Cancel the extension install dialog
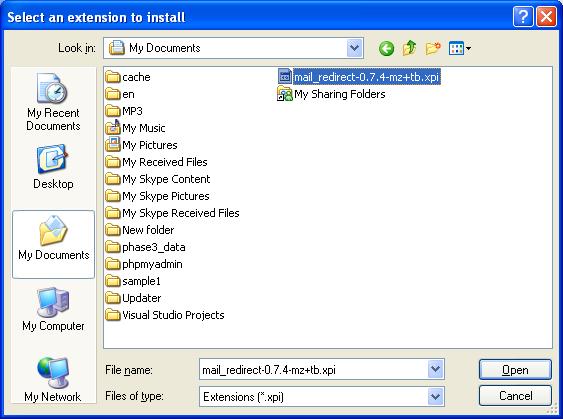The width and height of the screenshot is (563, 419). coord(515,396)
